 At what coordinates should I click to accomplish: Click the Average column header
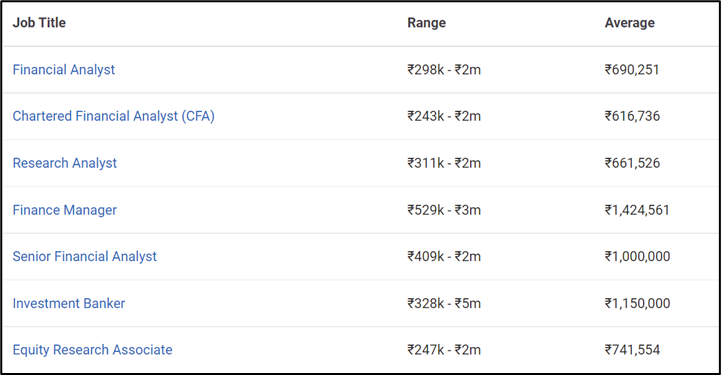coord(629,23)
